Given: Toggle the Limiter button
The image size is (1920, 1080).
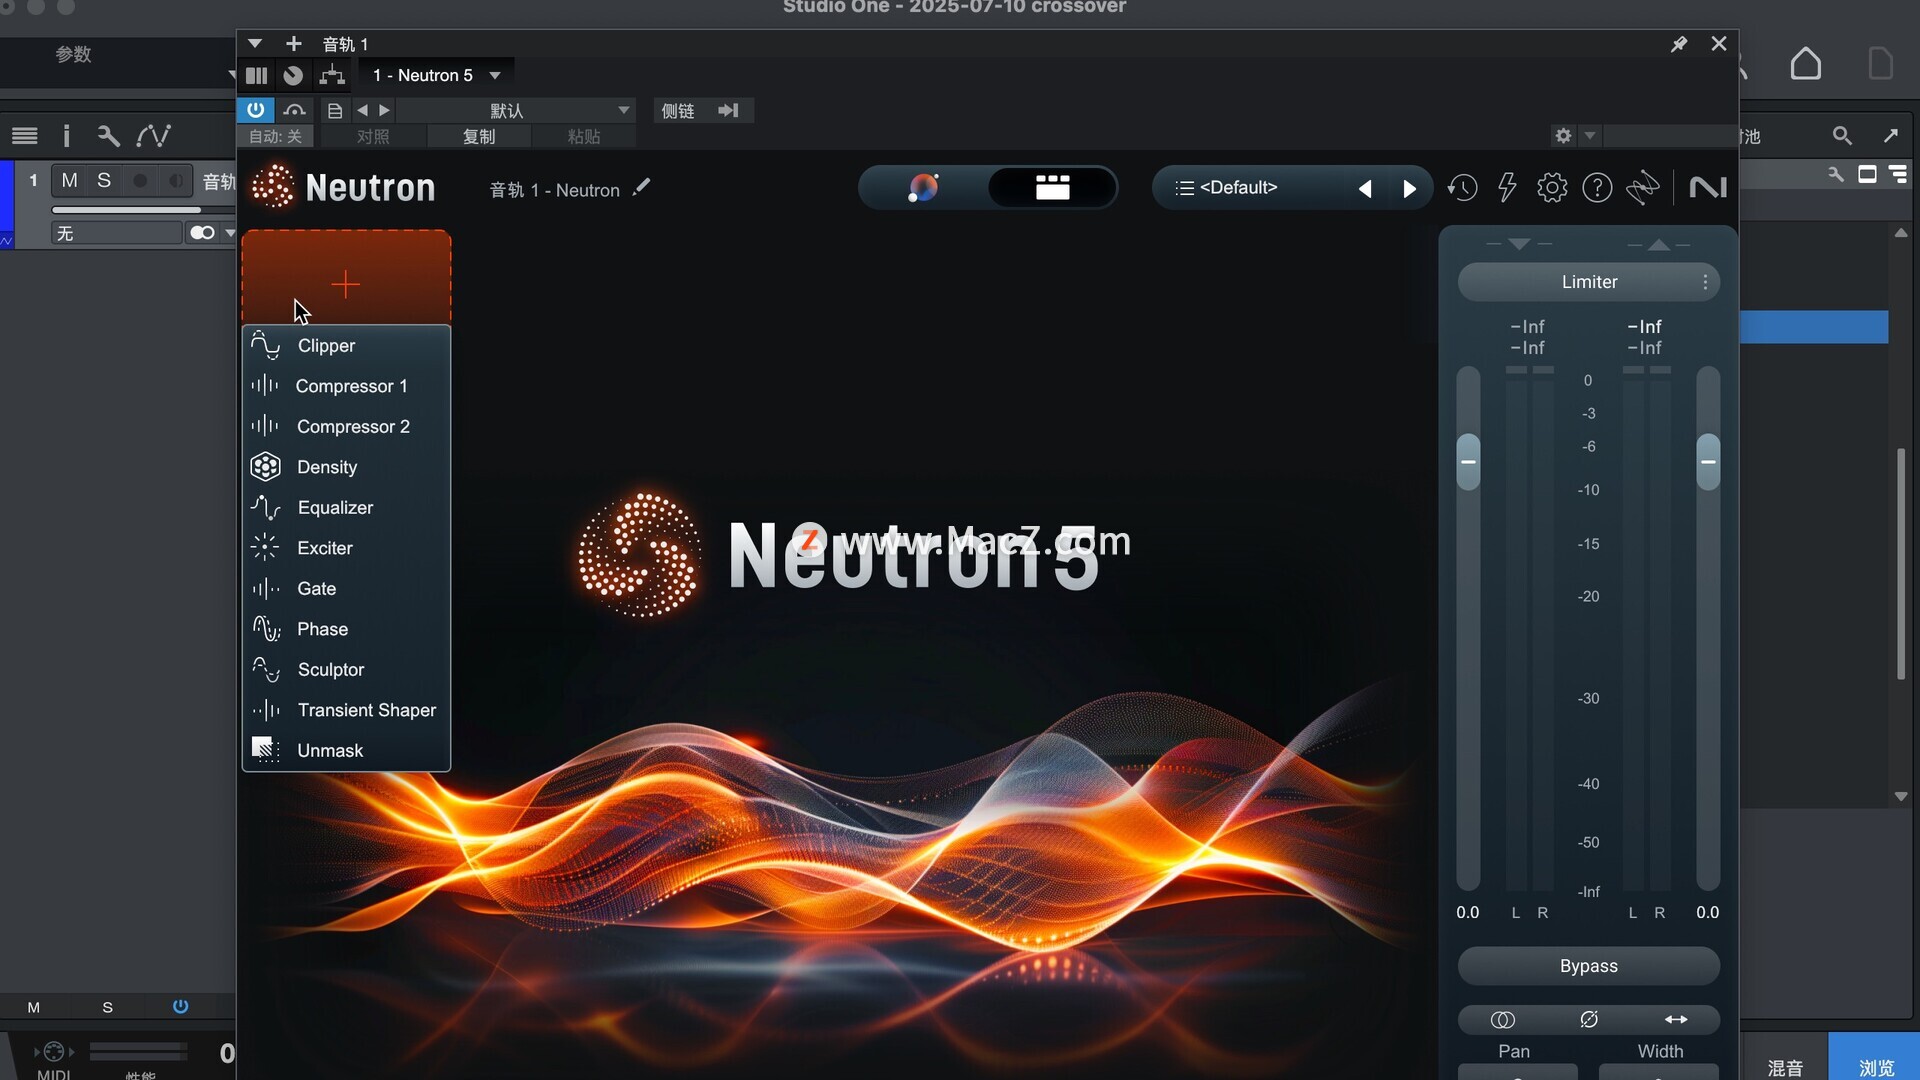Looking at the screenshot, I should [1589, 282].
